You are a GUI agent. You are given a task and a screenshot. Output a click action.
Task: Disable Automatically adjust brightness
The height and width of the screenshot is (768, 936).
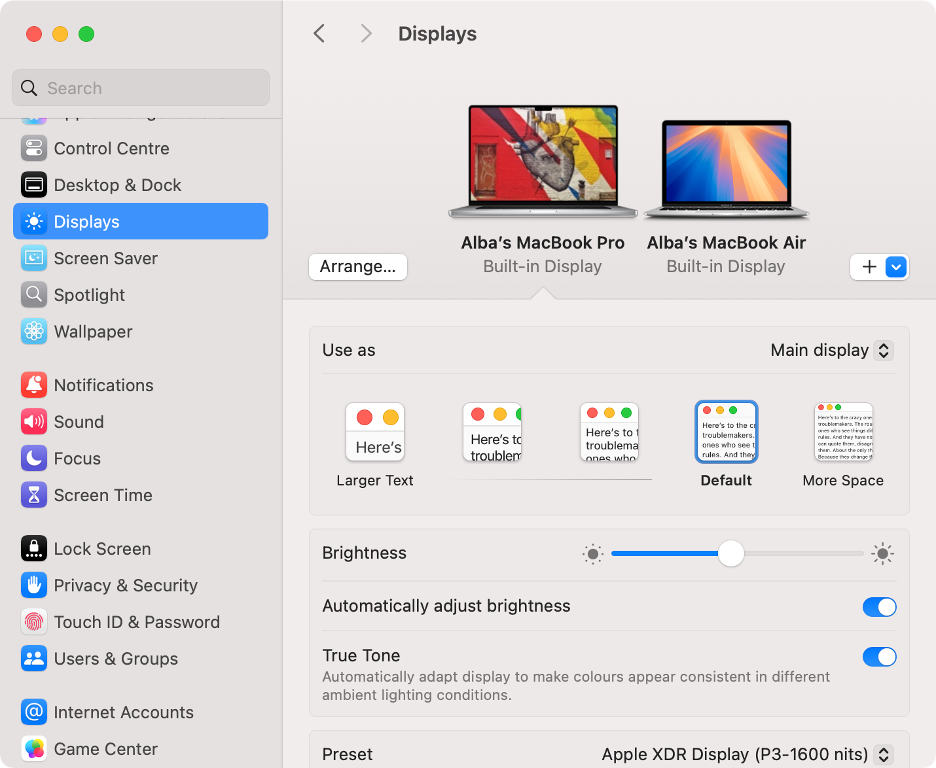point(879,607)
